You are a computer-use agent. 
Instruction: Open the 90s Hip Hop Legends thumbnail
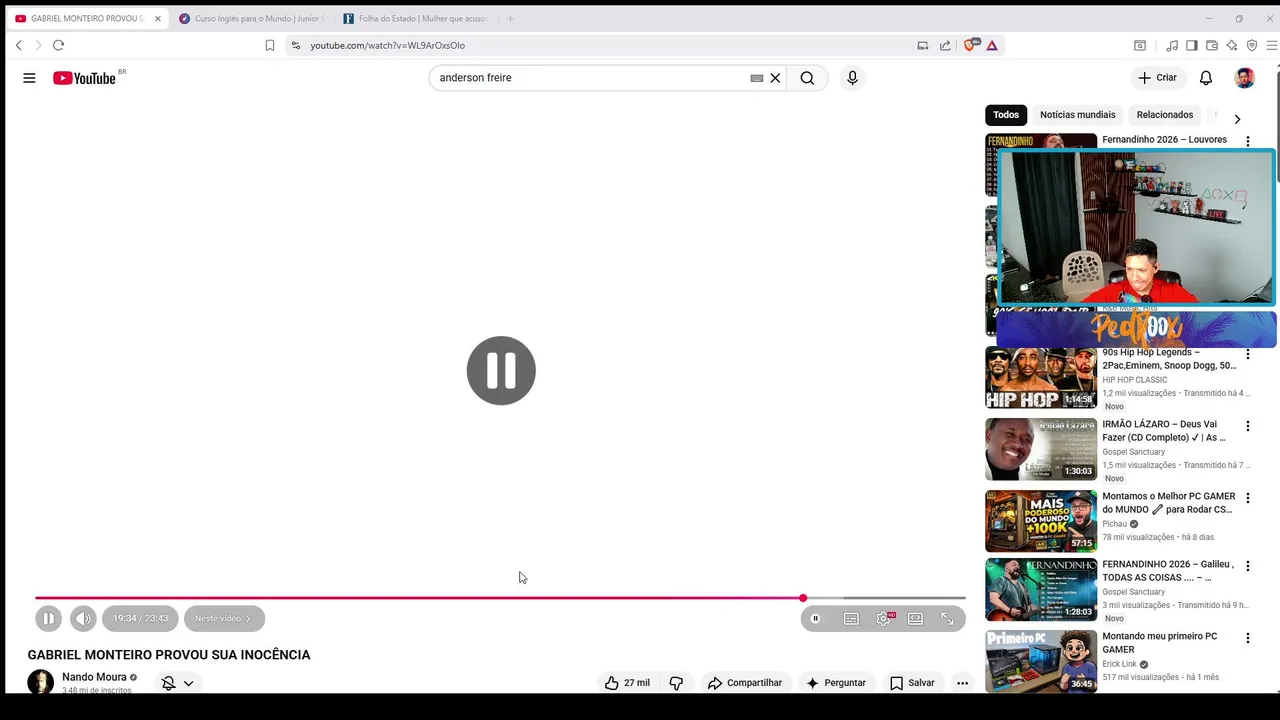(x=1041, y=378)
